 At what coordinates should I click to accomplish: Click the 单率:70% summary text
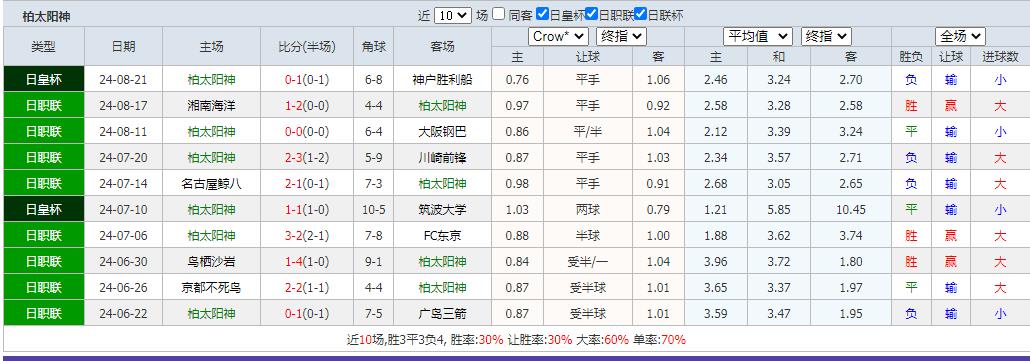pyautogui.click(x=660, y=339)
